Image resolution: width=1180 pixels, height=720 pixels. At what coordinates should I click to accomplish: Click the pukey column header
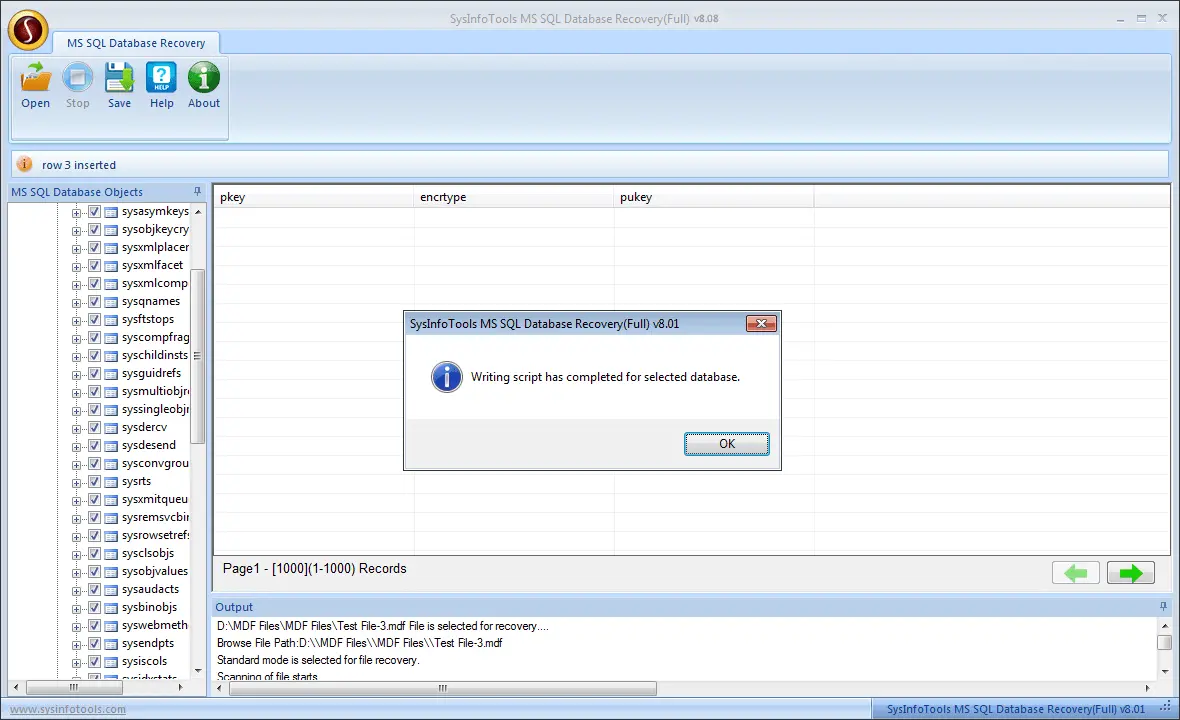713,197
